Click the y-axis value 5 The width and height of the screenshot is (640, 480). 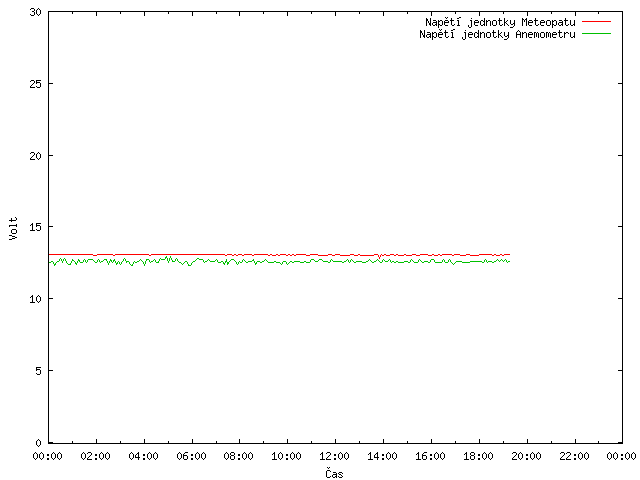pyautogui.click(x=38, y=371)
